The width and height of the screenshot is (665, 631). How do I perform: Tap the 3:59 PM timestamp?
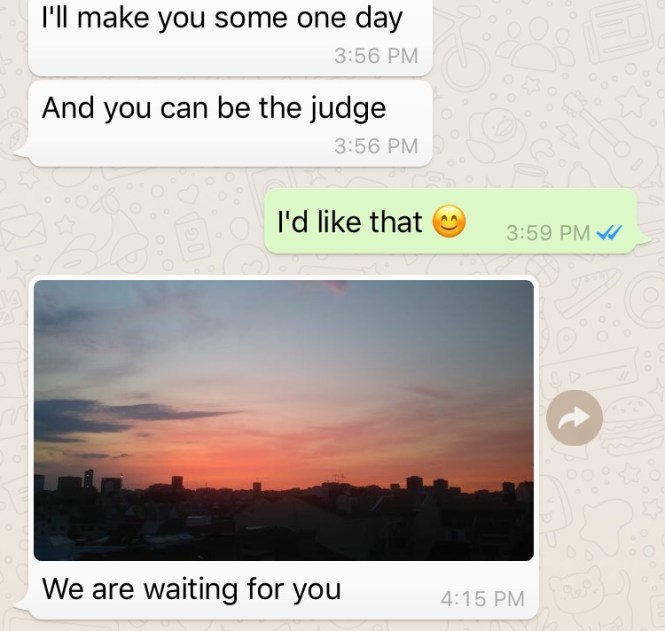[x=548, y=233]
